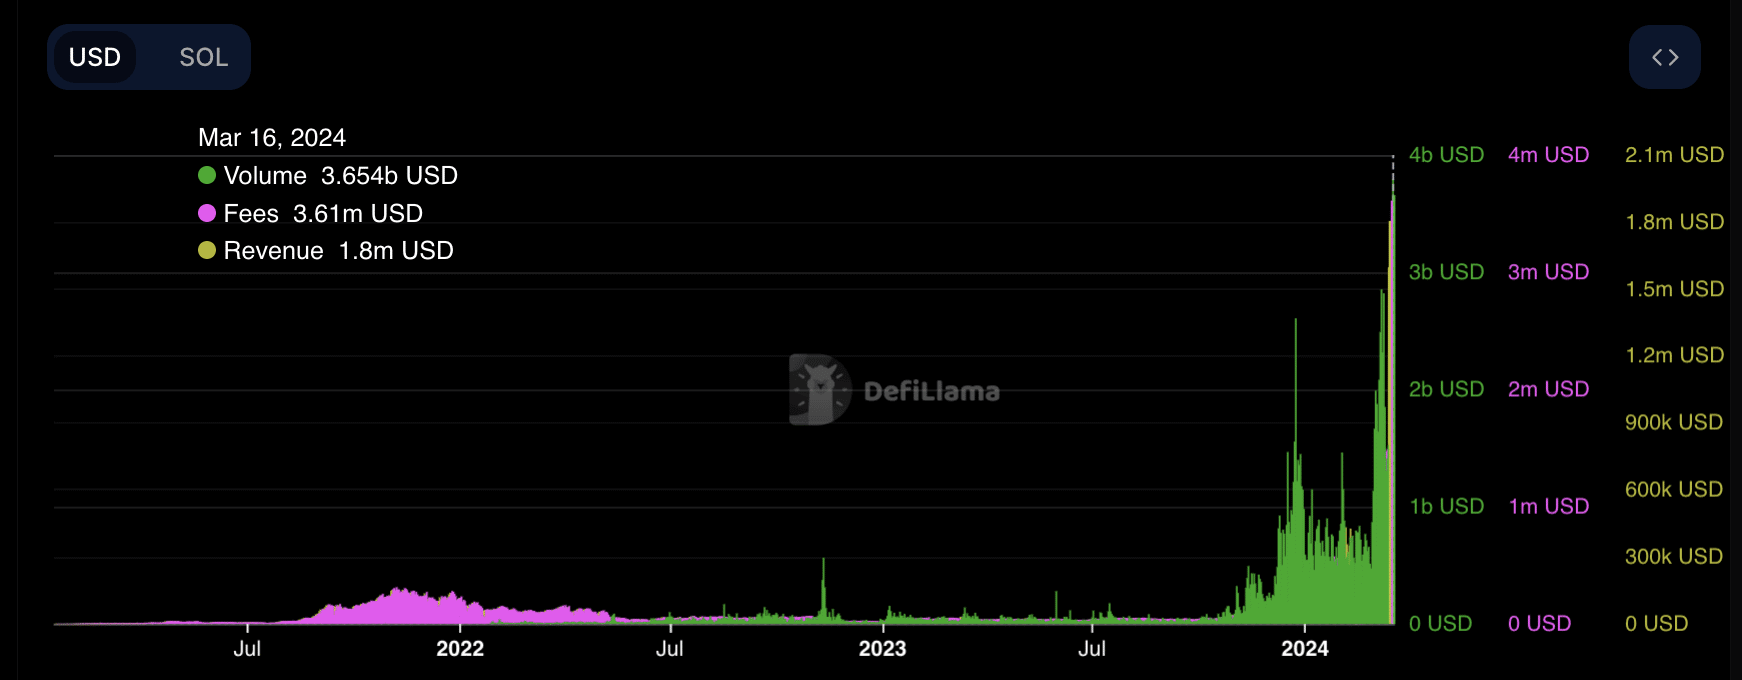Click the 2024 label on the x-axis

coord(1304,649)
